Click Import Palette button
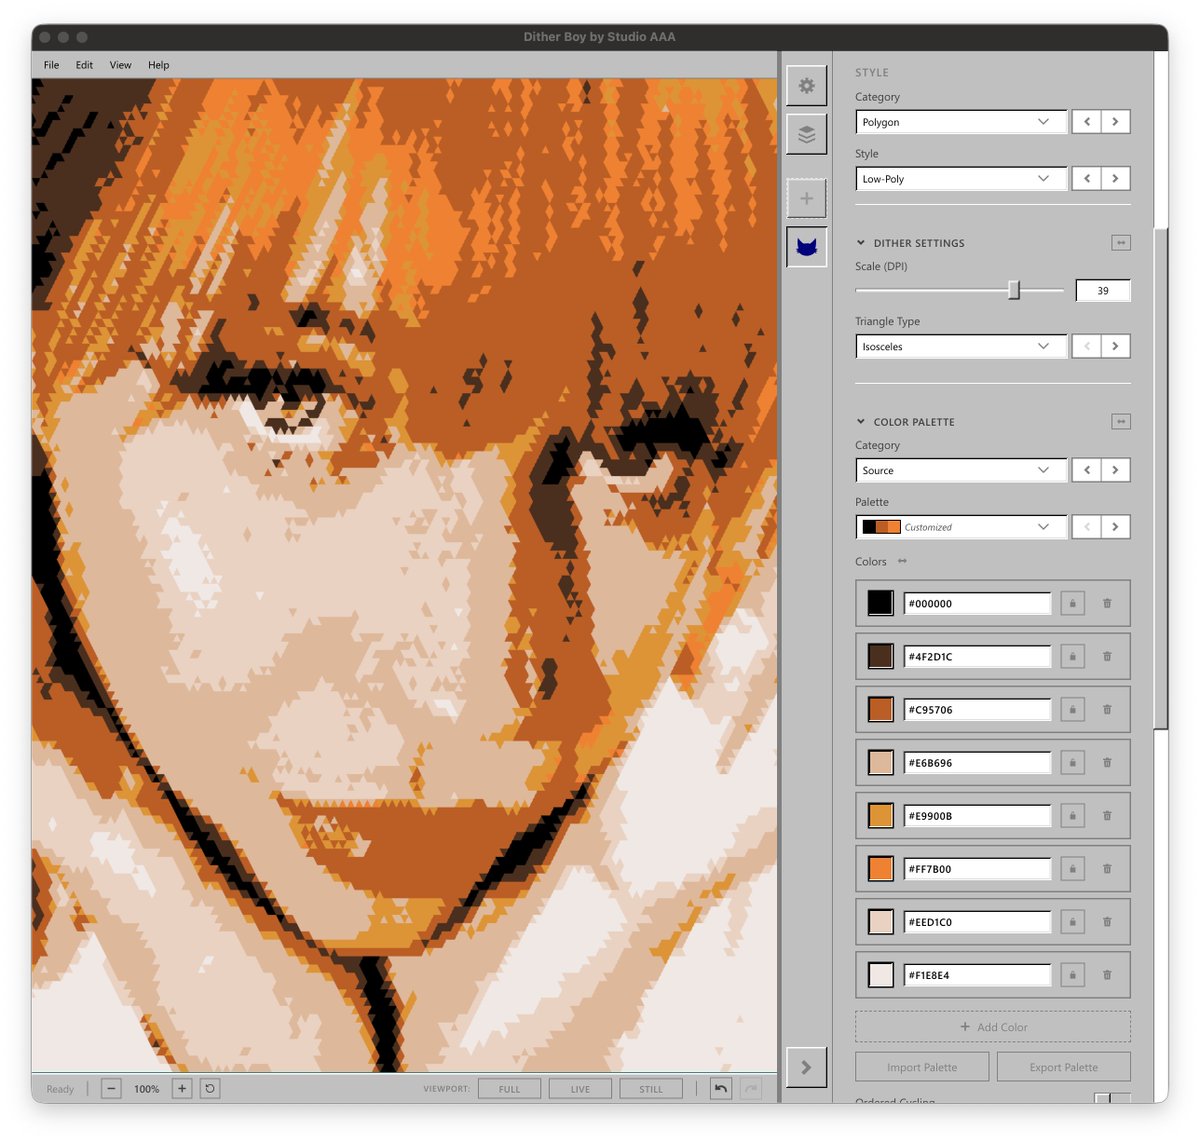Screen dimensions: 1200x1142 tap(922, 1067)
